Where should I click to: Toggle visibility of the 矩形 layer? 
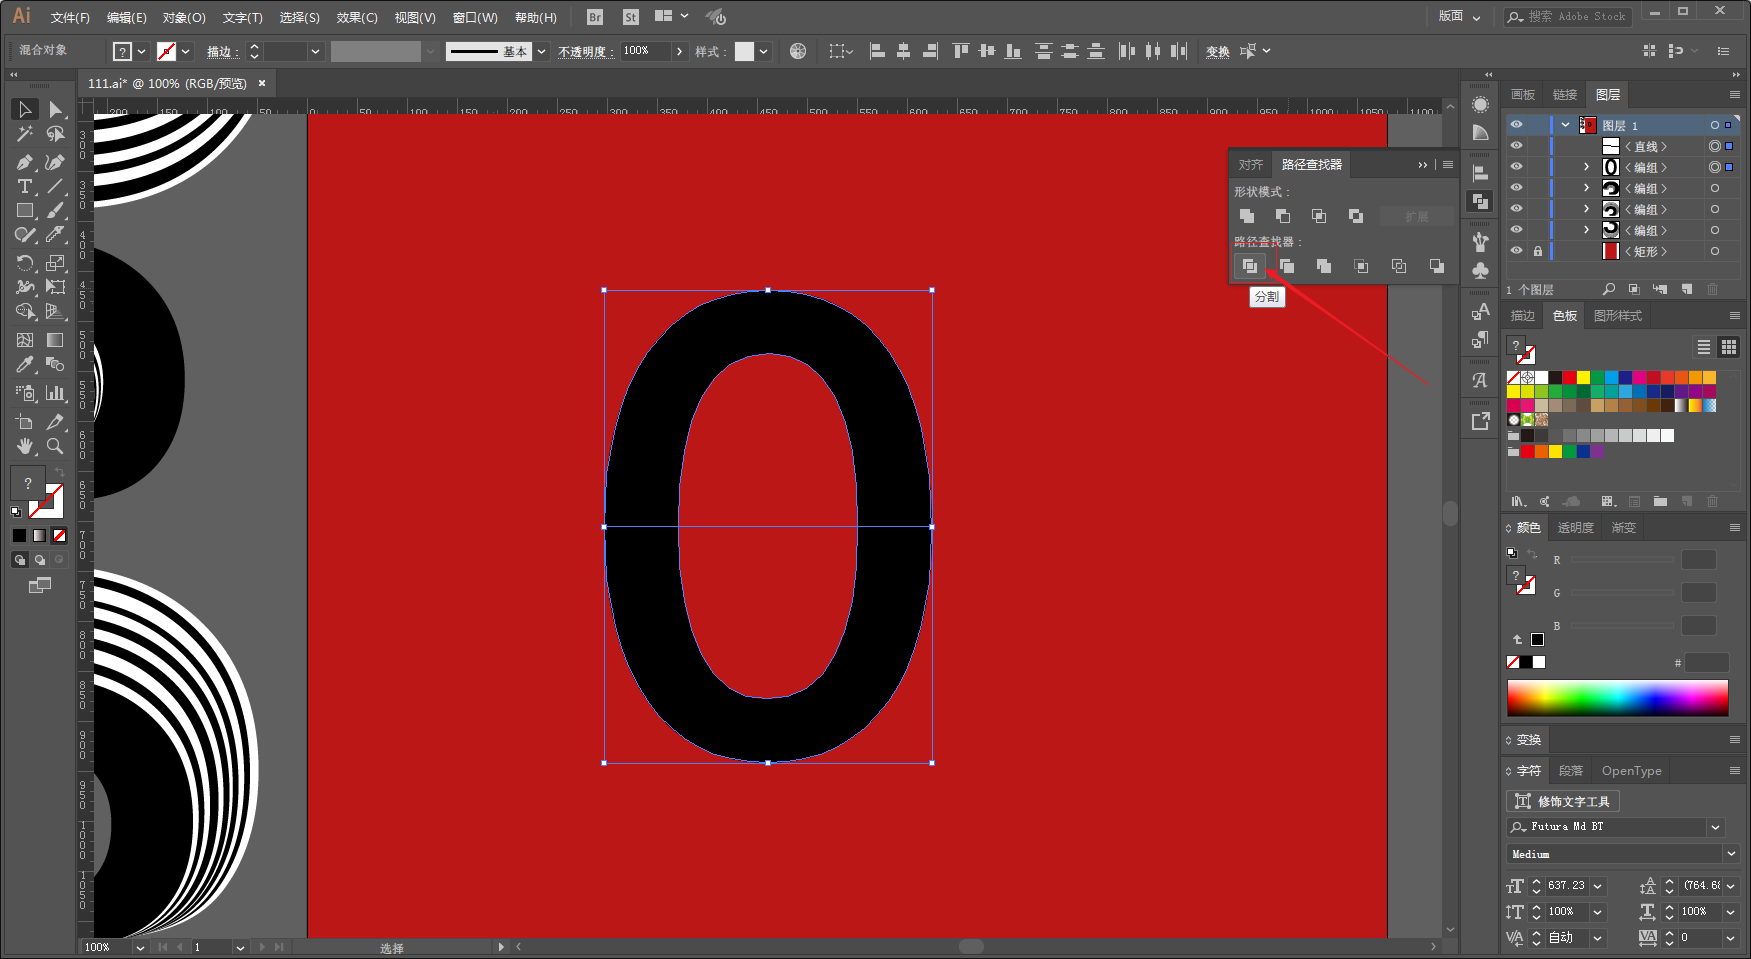pyautogui.click(x=1516, y=251)
